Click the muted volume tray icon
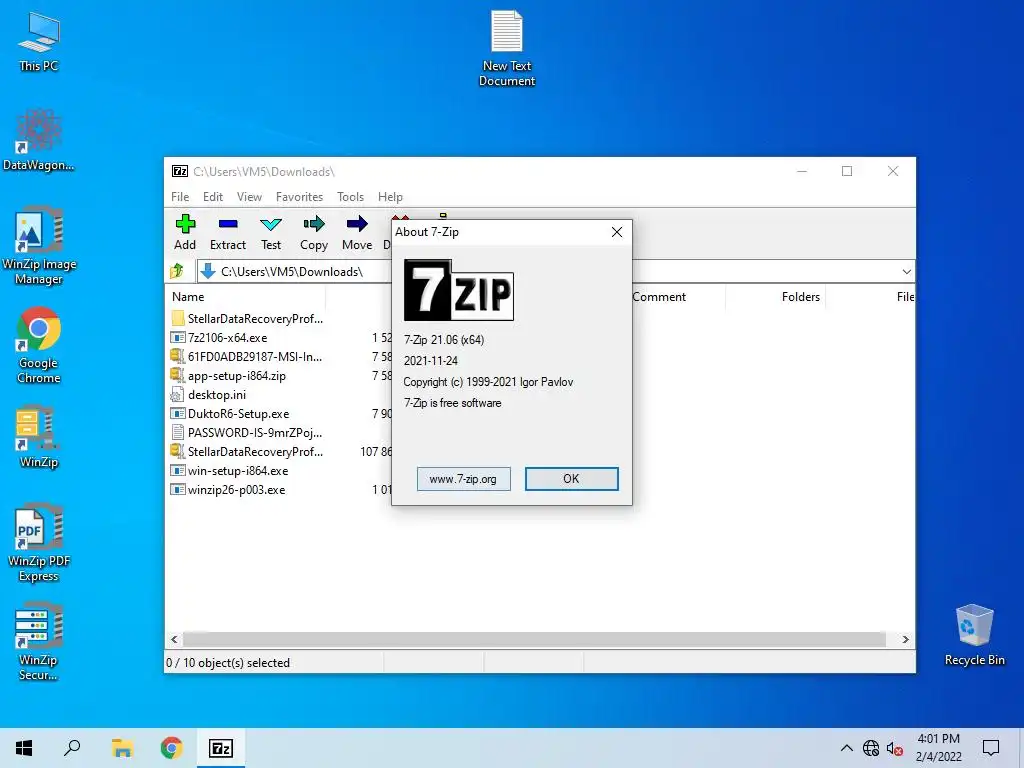 [895, 748]
